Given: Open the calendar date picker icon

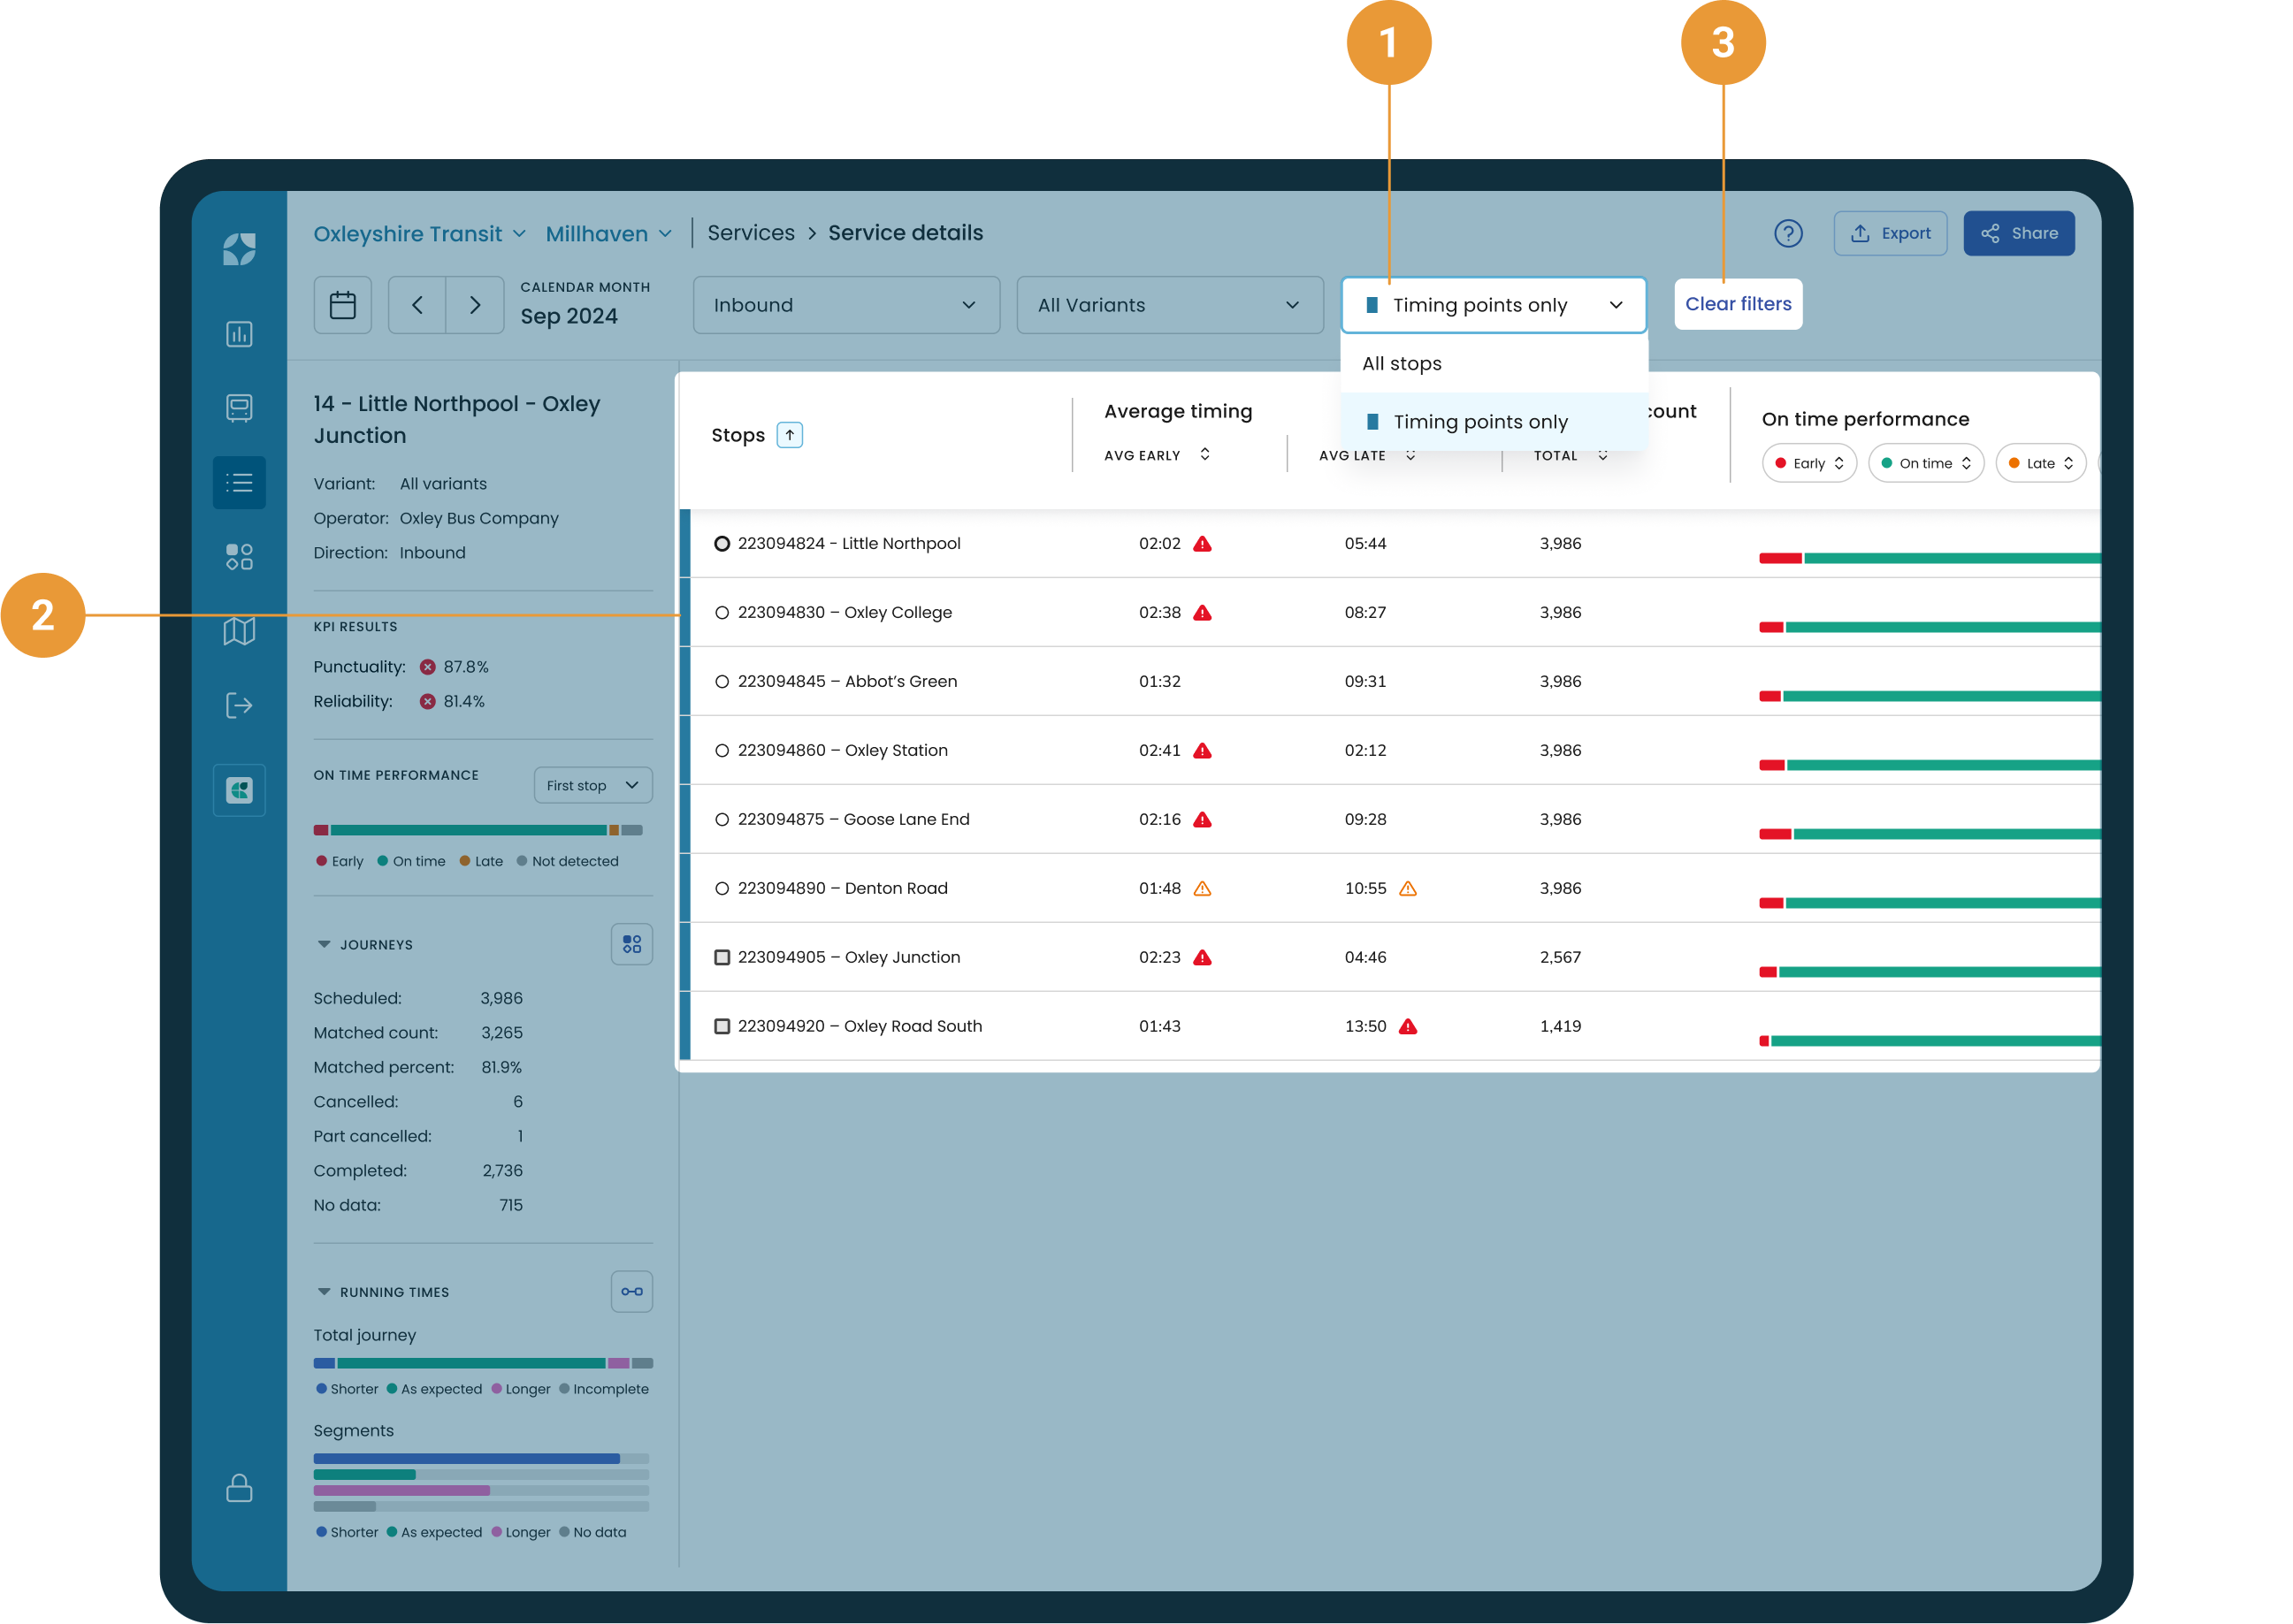Looking at the screenshot, I should [342, 305].
